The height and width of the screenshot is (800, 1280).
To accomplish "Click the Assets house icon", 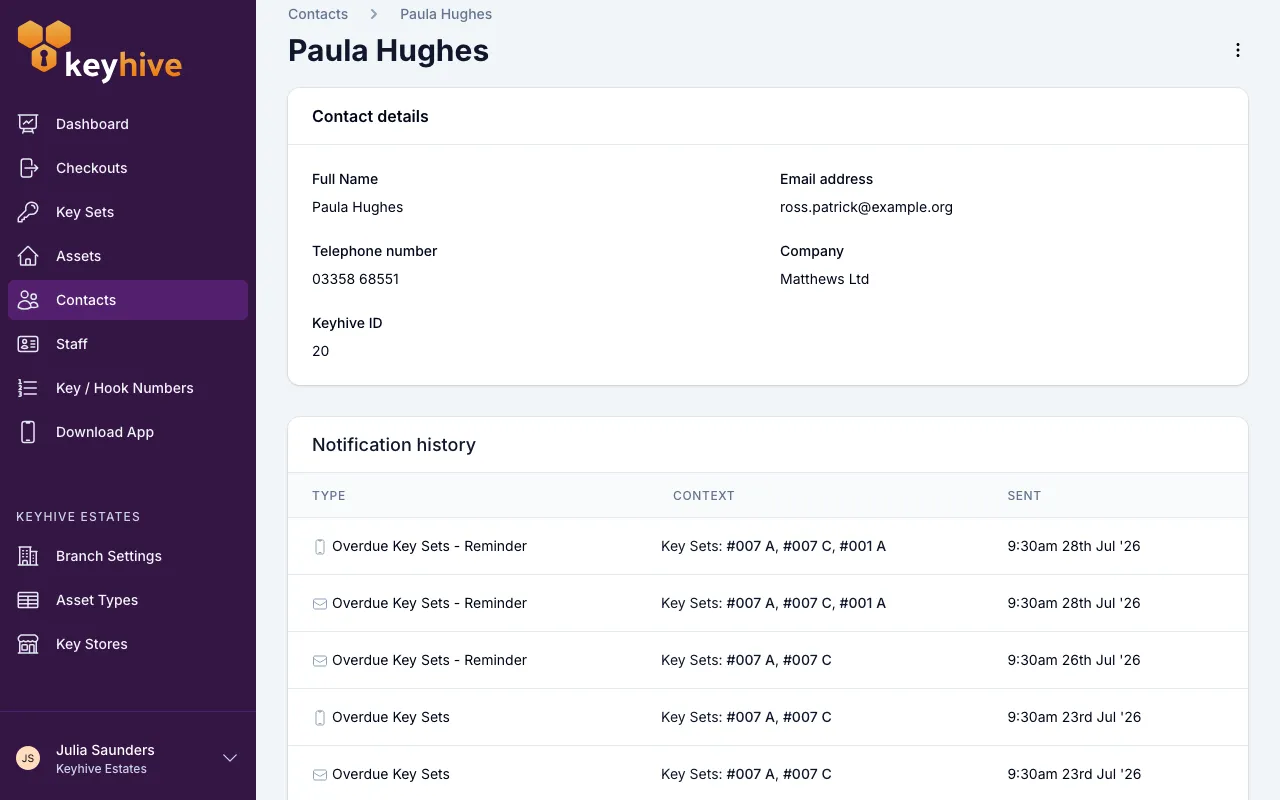I will click(x=28, y=256).
